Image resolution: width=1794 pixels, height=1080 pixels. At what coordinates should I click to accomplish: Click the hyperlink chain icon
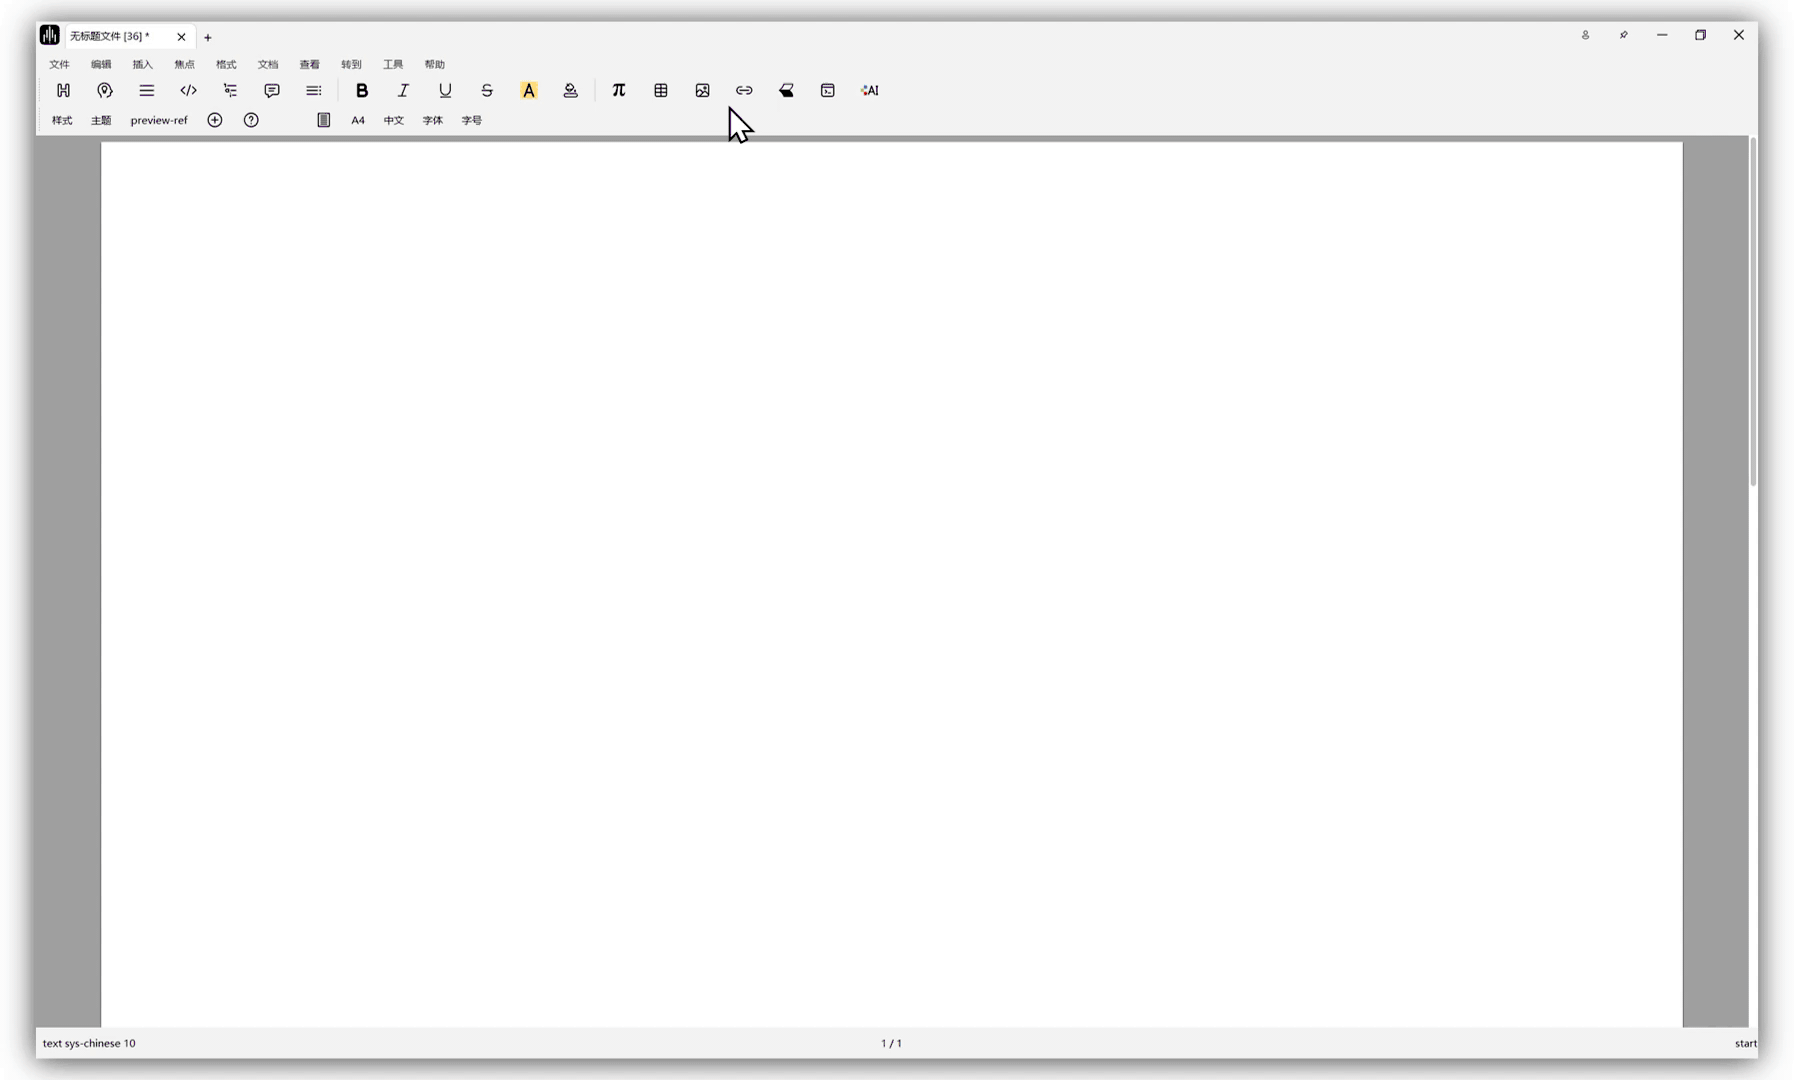tap(744, 90)
